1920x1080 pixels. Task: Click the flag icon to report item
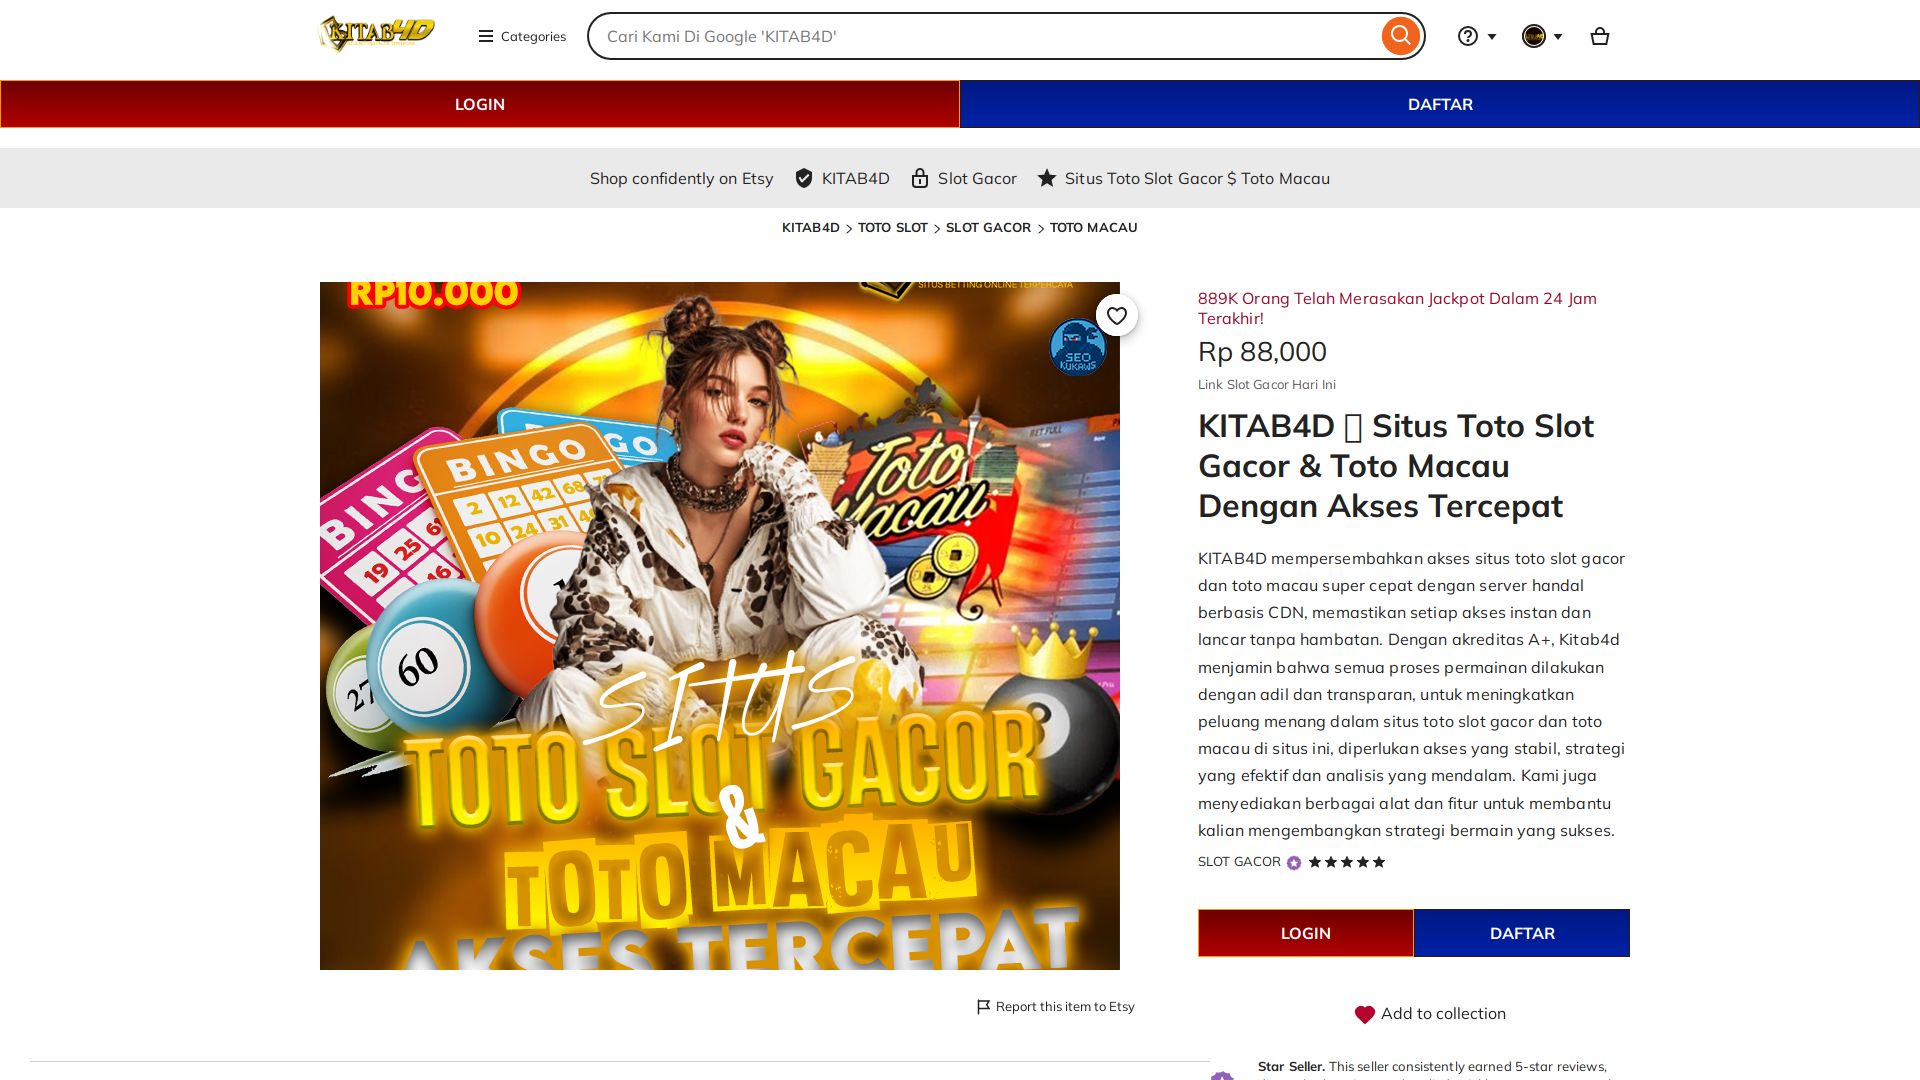(x=983, y=1007)
